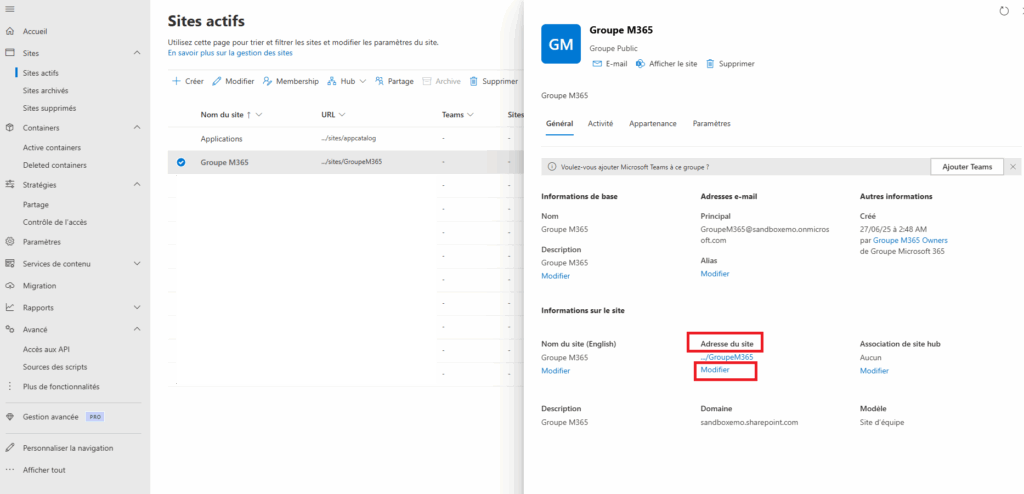Click the Partage sharing icon
1024x494 pixels.
379,82
